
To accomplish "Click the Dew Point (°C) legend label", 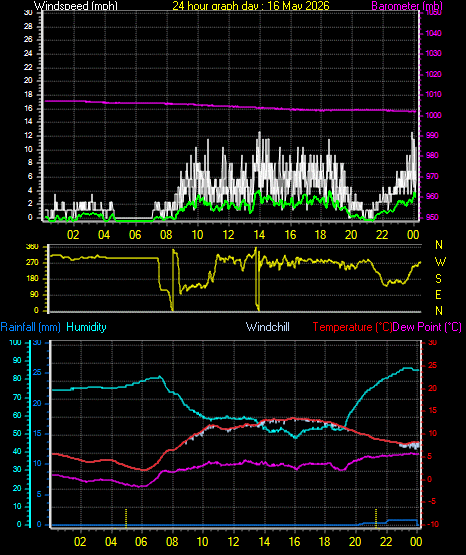I will point(427,327).
